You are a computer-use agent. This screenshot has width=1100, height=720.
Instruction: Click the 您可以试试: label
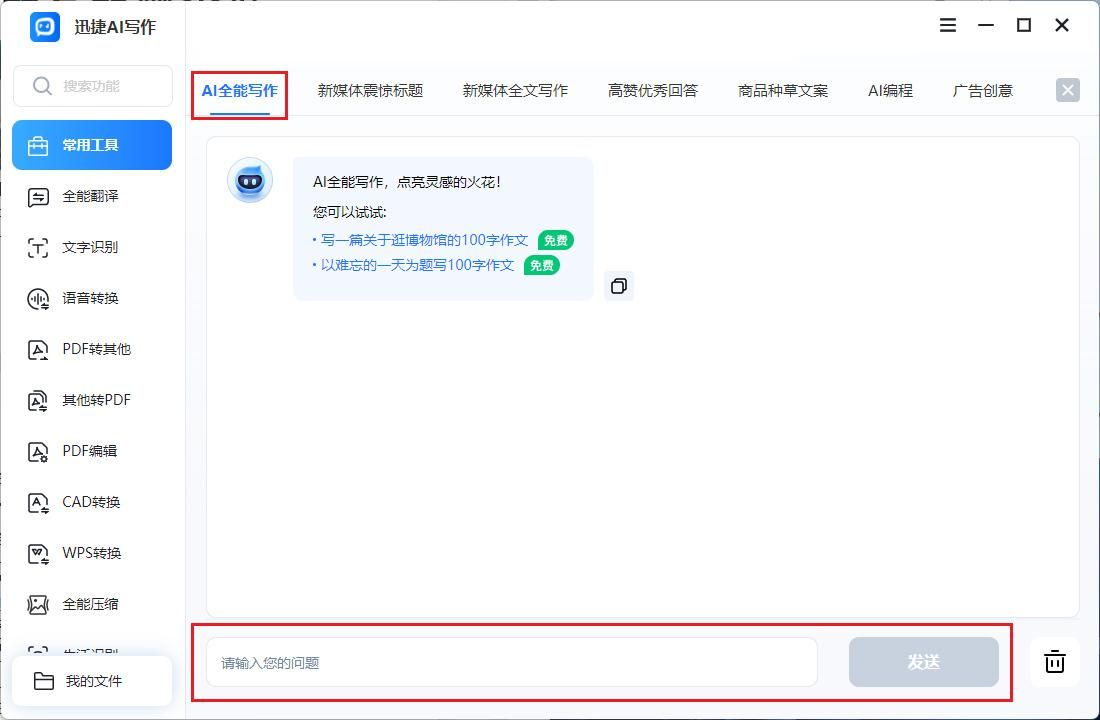click(x=349, y=212)
